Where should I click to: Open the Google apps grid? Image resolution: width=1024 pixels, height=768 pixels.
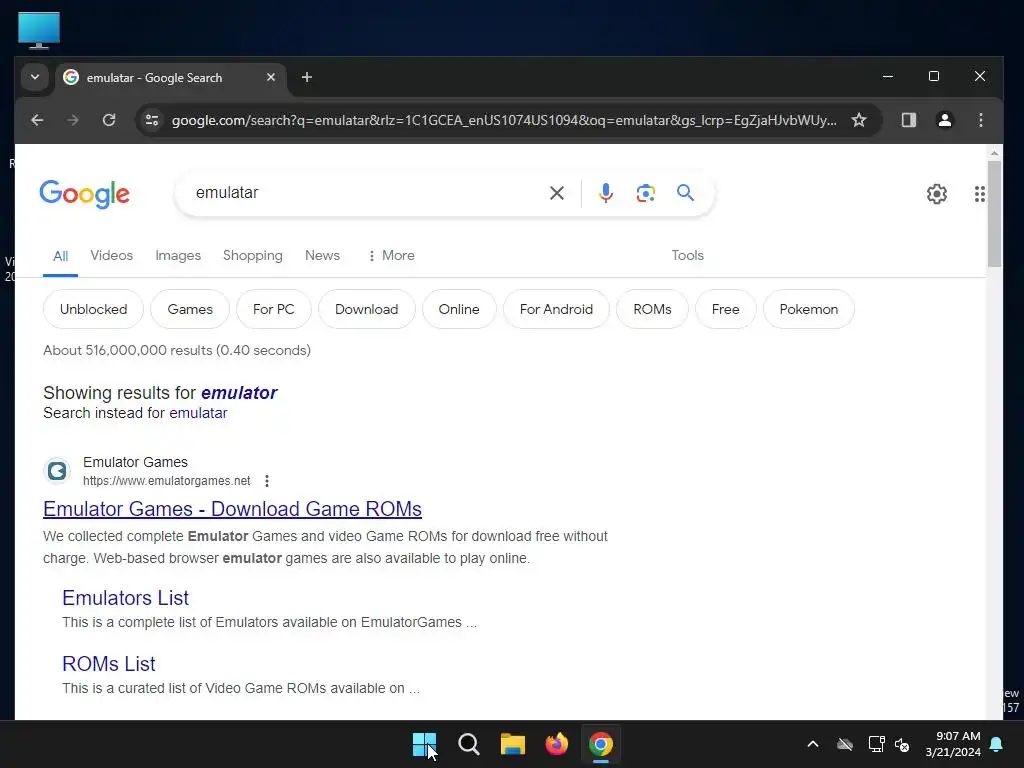click(x=980, y=194)
